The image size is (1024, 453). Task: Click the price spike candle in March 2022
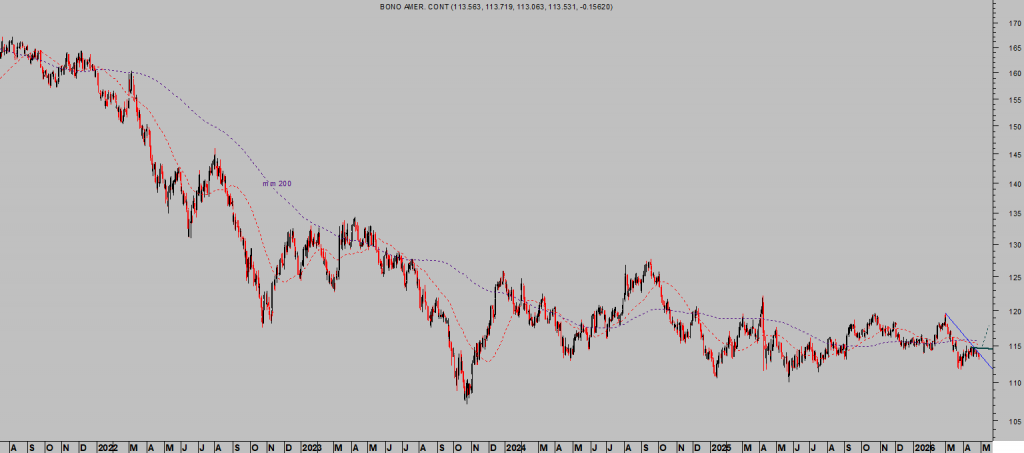click(x=132, y=76)
